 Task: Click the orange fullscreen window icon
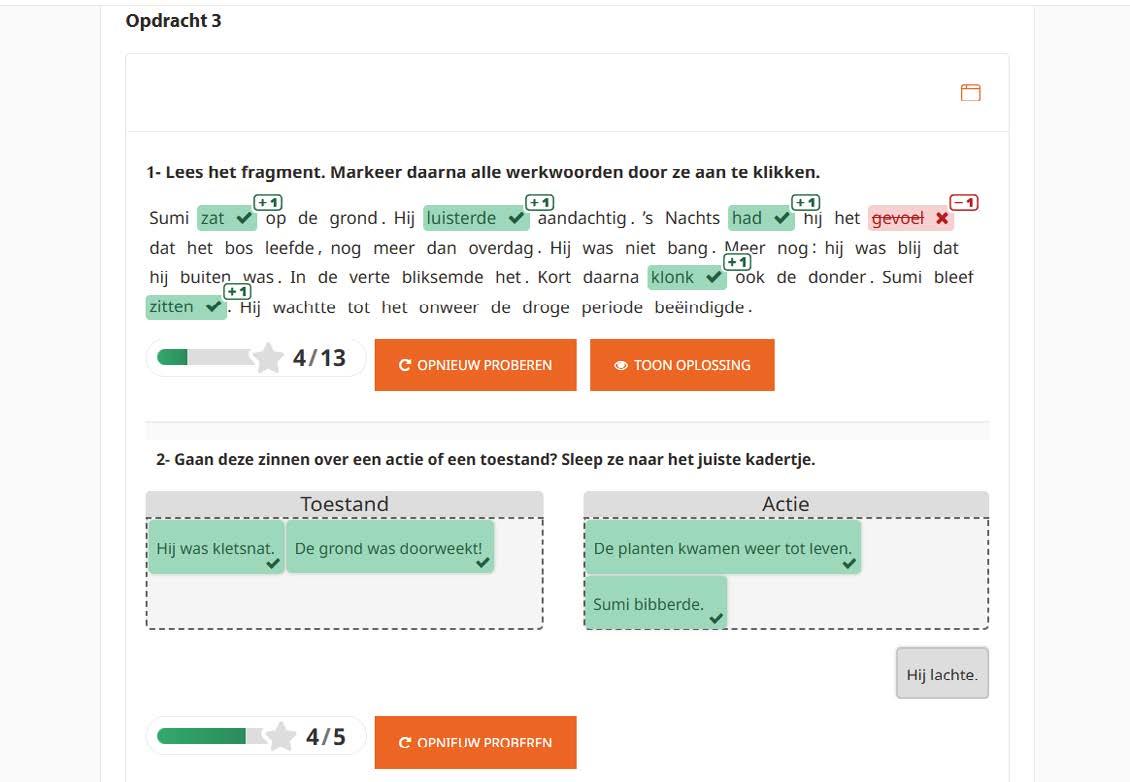(970, 92)
